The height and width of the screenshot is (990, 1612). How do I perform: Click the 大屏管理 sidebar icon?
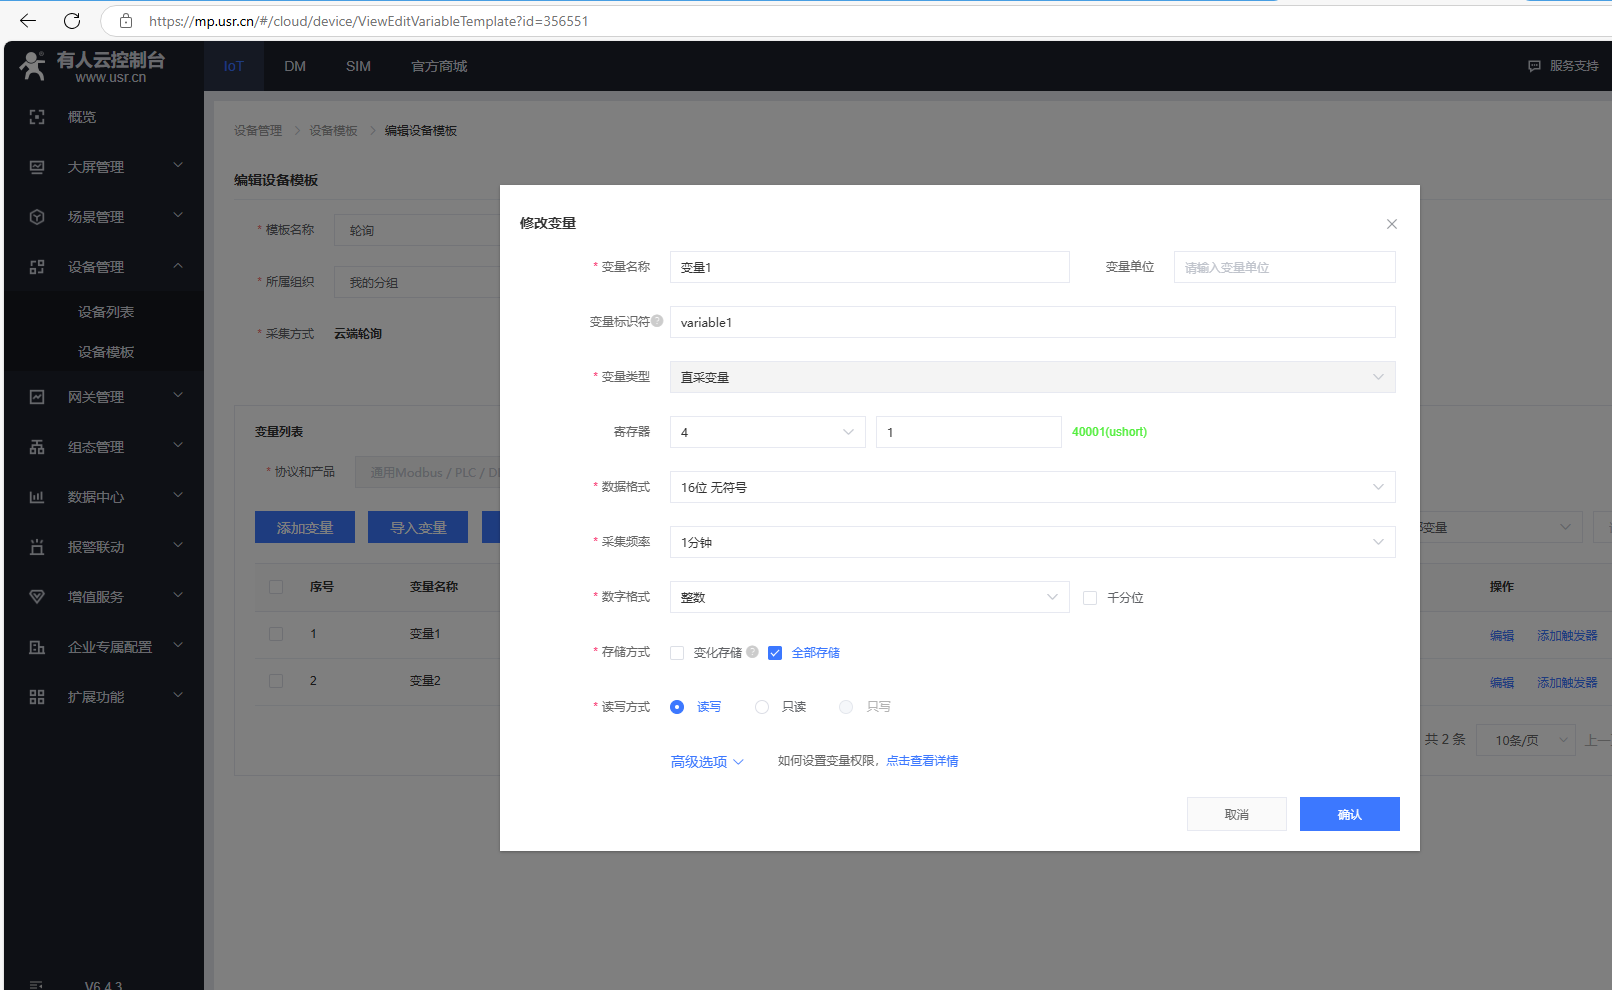click(37, 167)
